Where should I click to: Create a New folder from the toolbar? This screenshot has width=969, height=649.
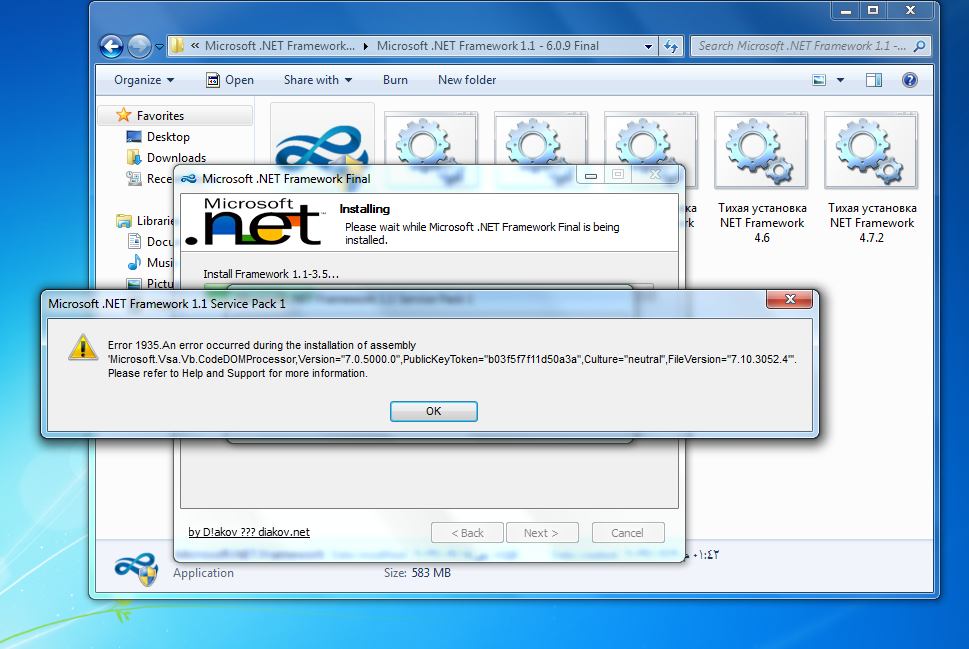click(467, 80)
